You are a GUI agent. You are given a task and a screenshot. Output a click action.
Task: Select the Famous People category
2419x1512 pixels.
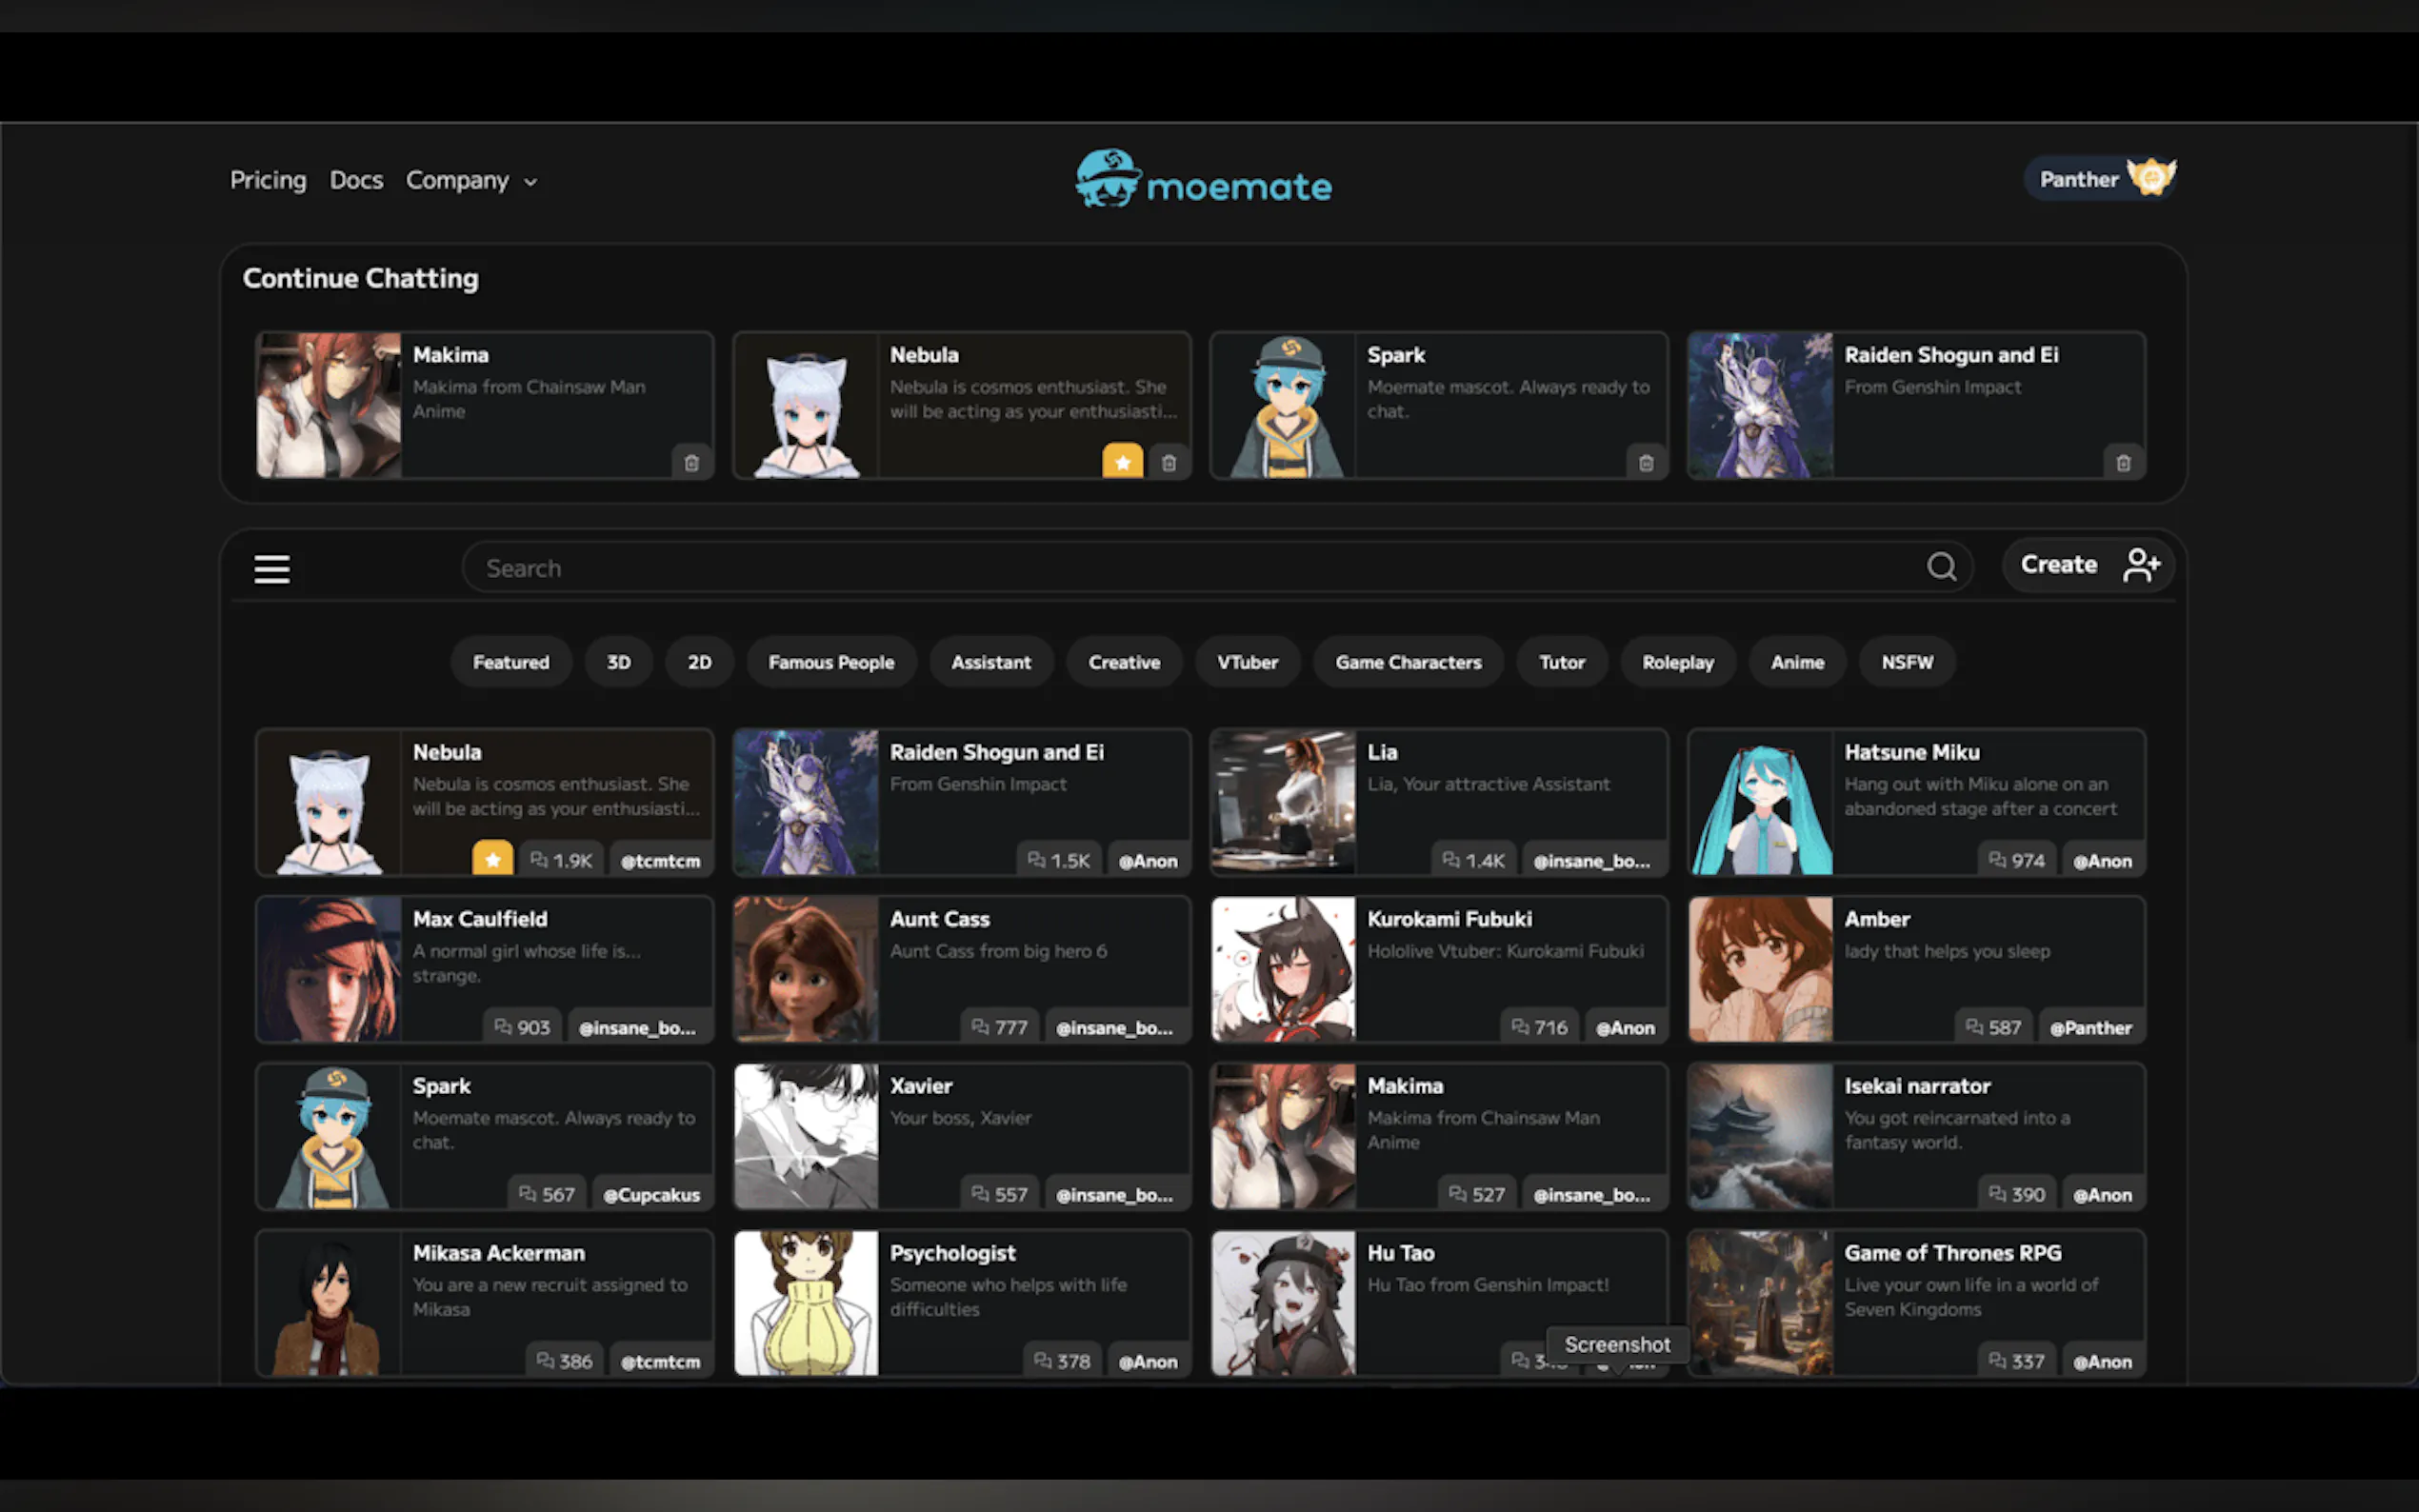(831, 662)
